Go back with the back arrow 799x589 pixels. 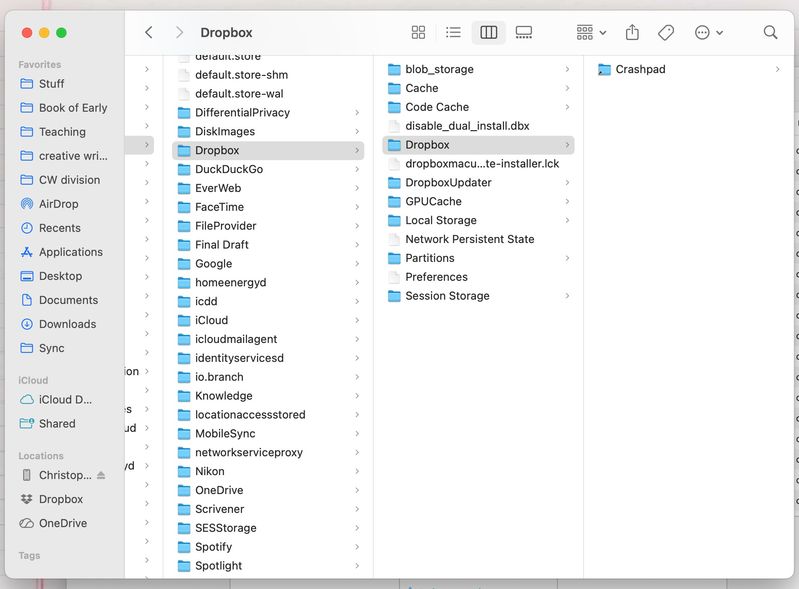pos(149,32)
